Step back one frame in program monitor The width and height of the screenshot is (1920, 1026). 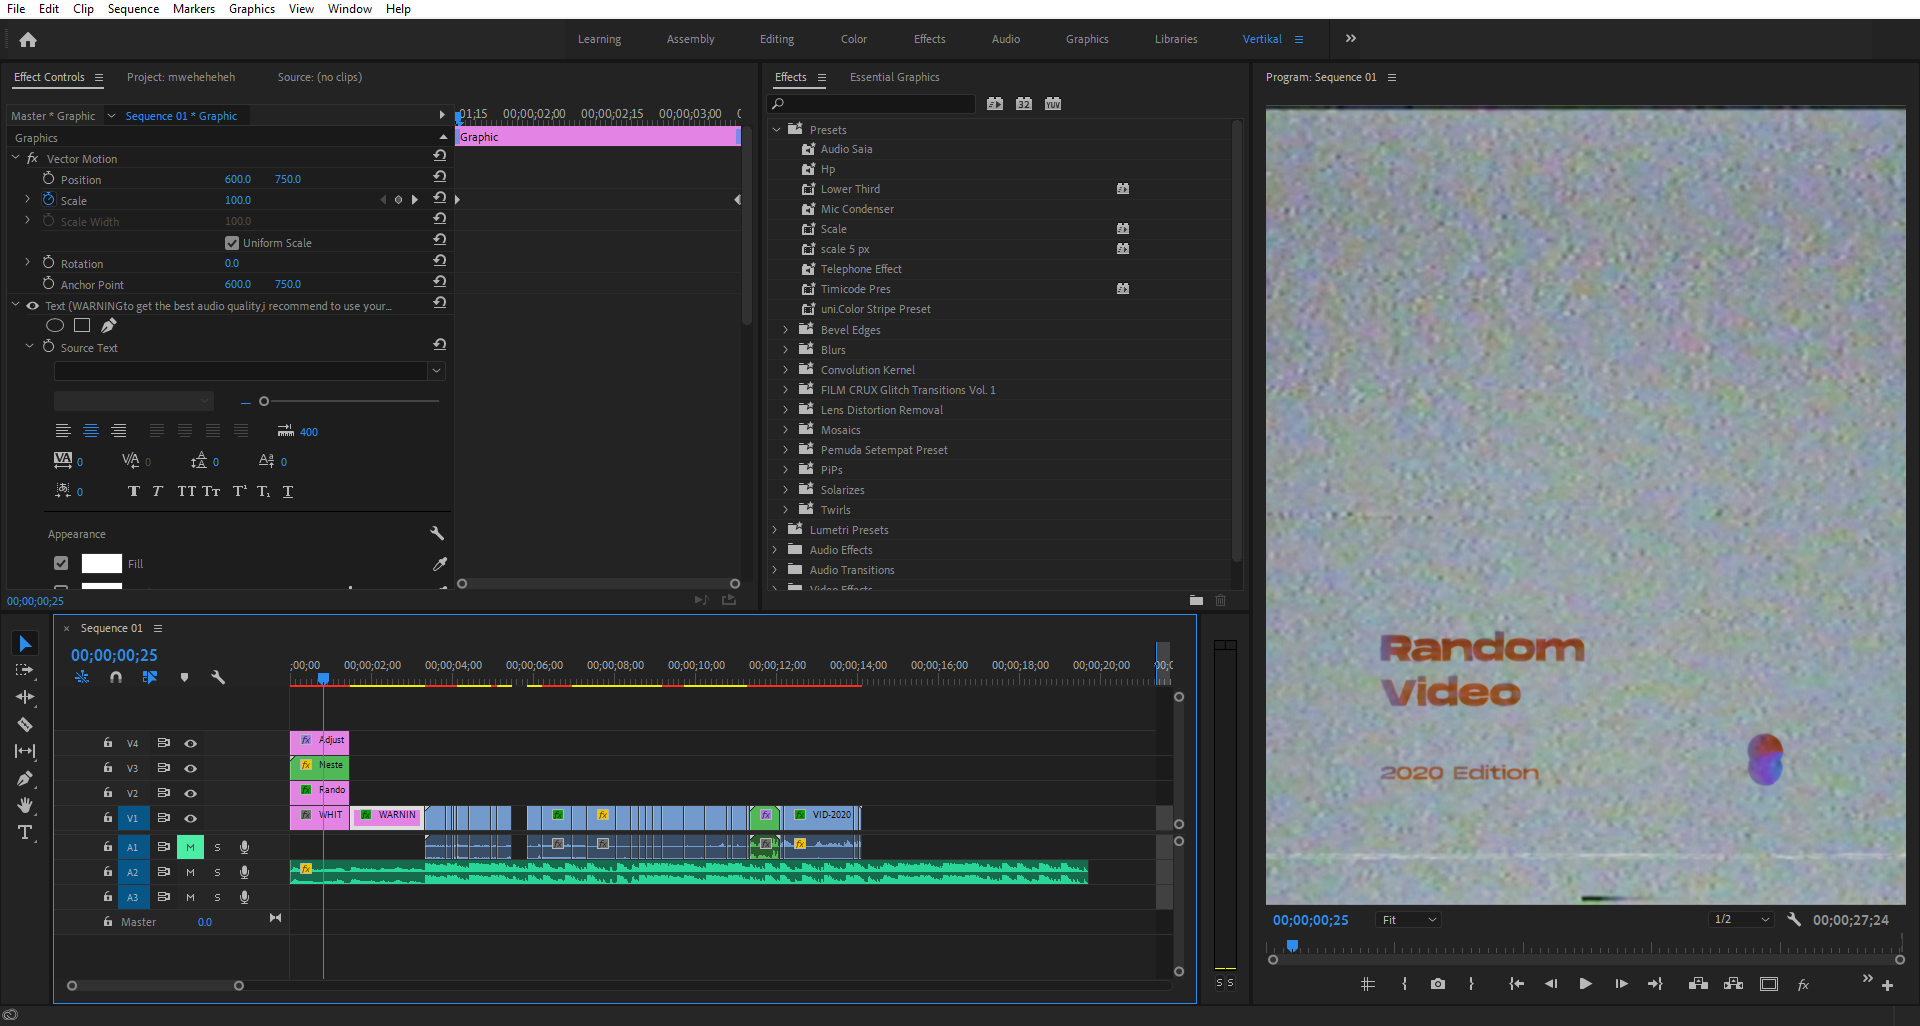click(1551, 984)
